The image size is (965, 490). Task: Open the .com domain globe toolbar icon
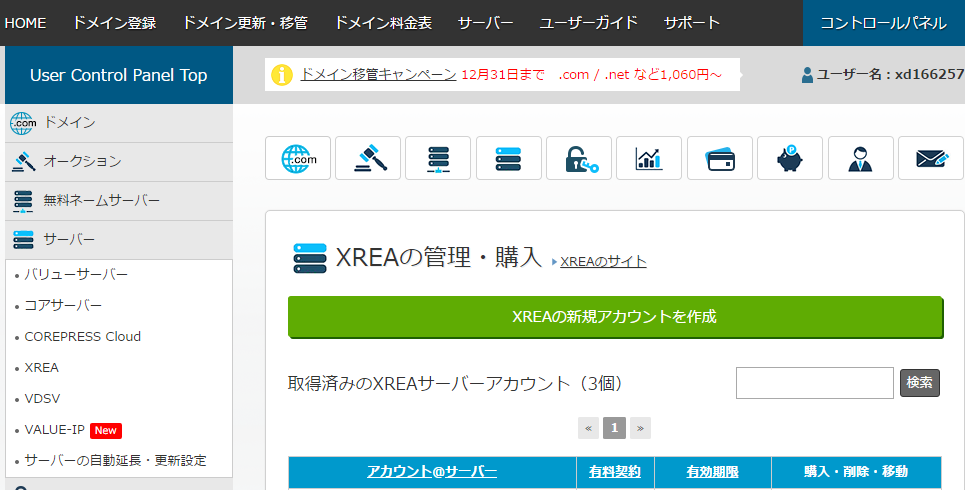298,158
